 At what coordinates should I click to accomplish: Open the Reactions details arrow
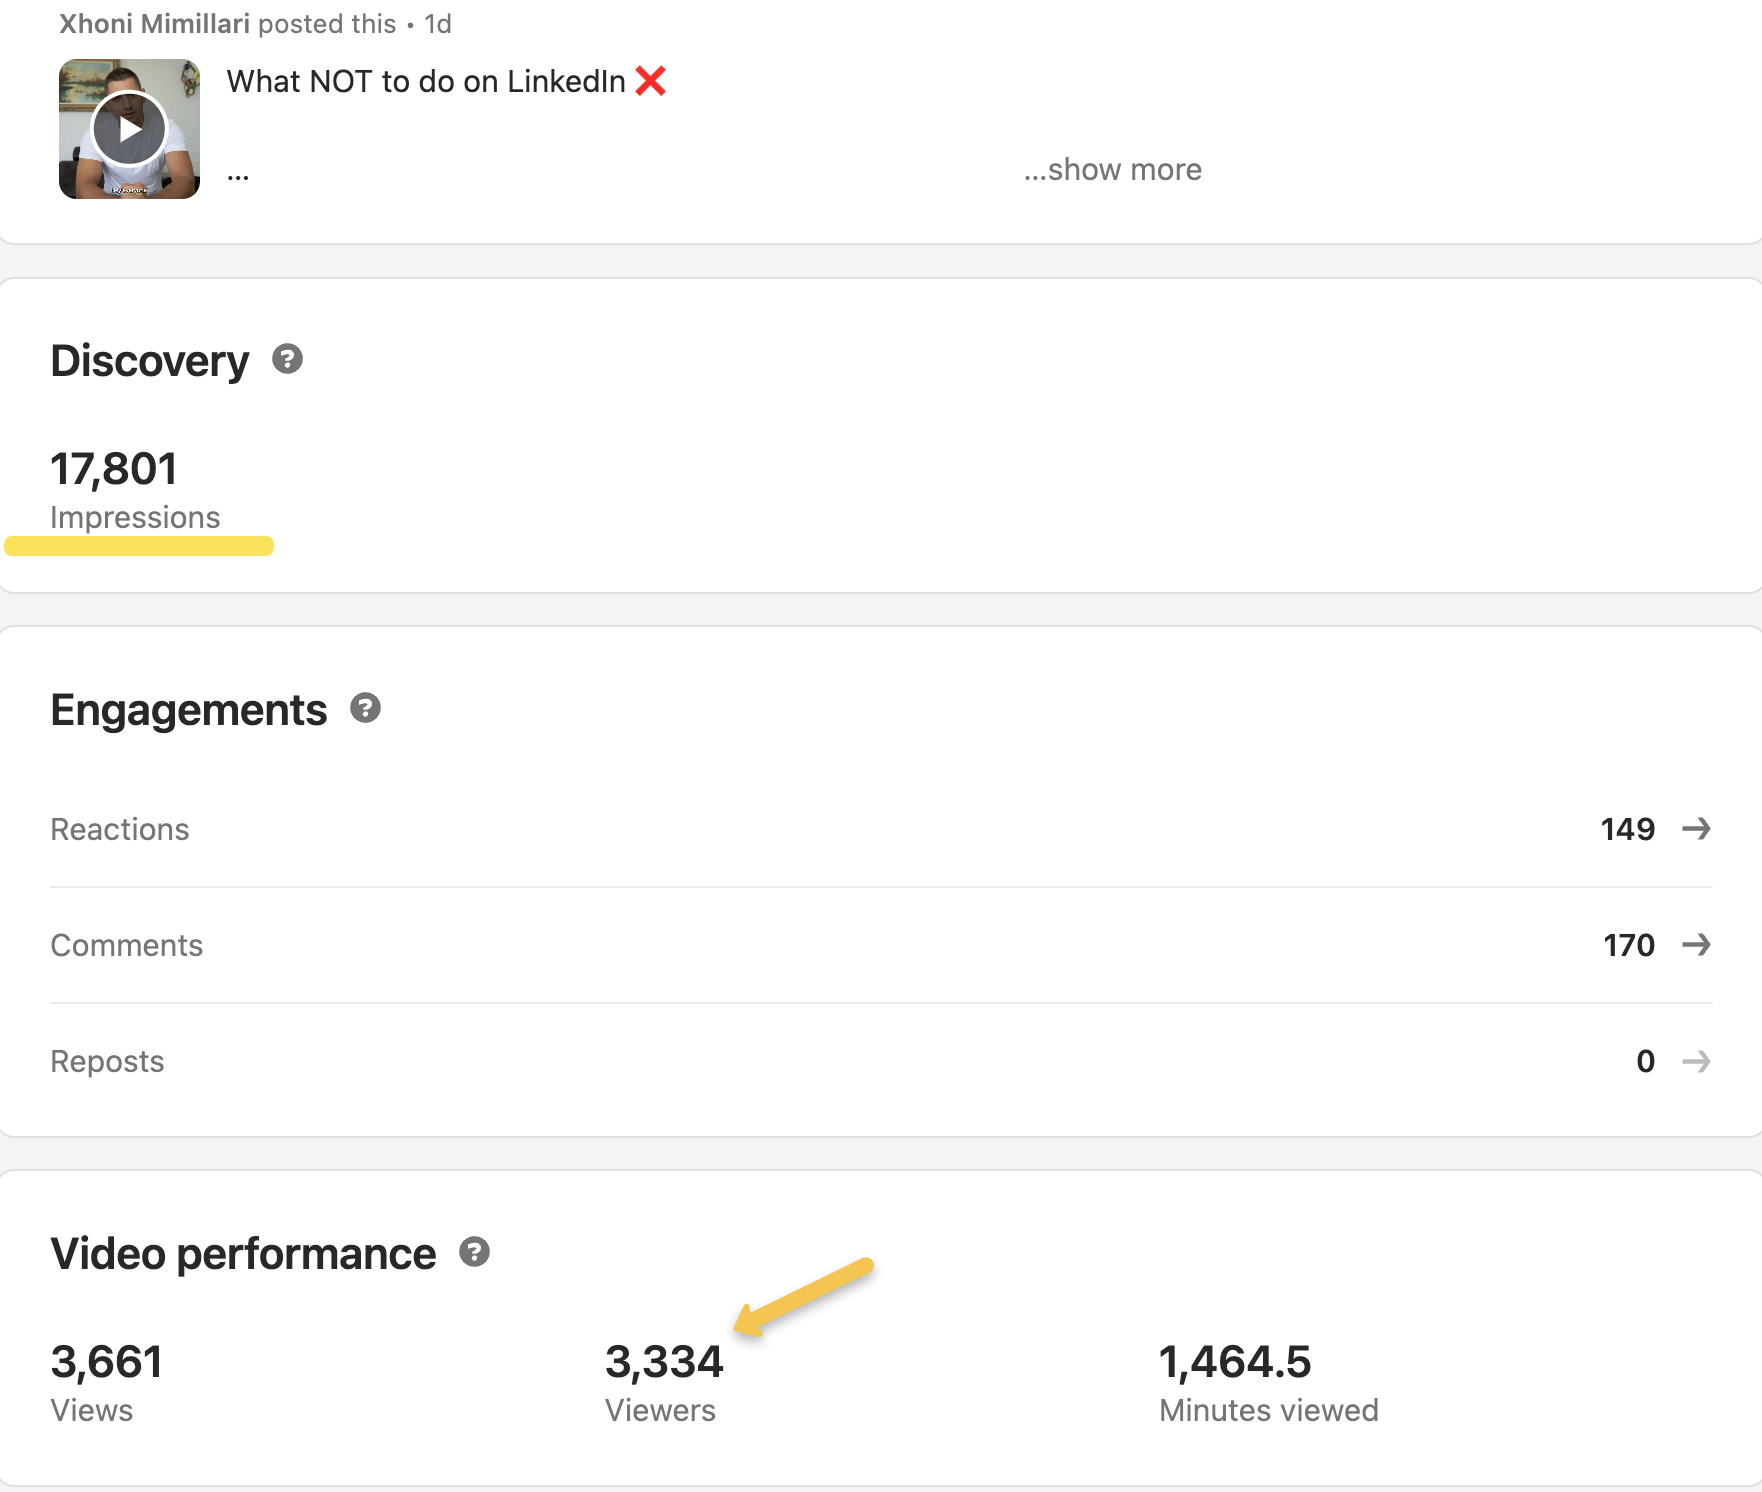[1696, 829]
